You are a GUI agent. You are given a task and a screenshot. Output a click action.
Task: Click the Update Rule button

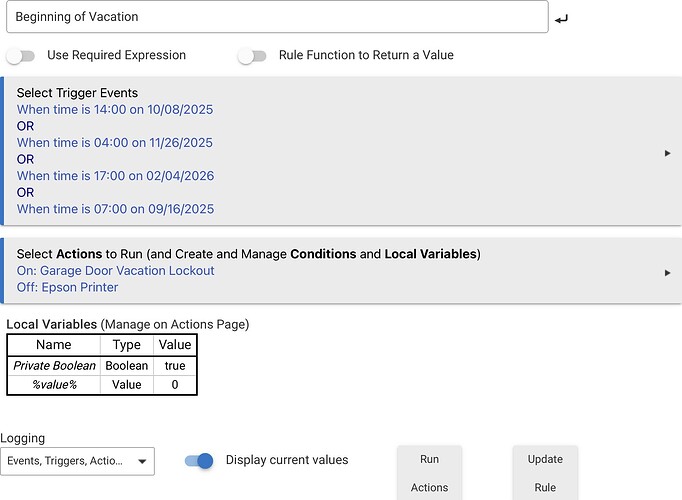tap(545, 473)
